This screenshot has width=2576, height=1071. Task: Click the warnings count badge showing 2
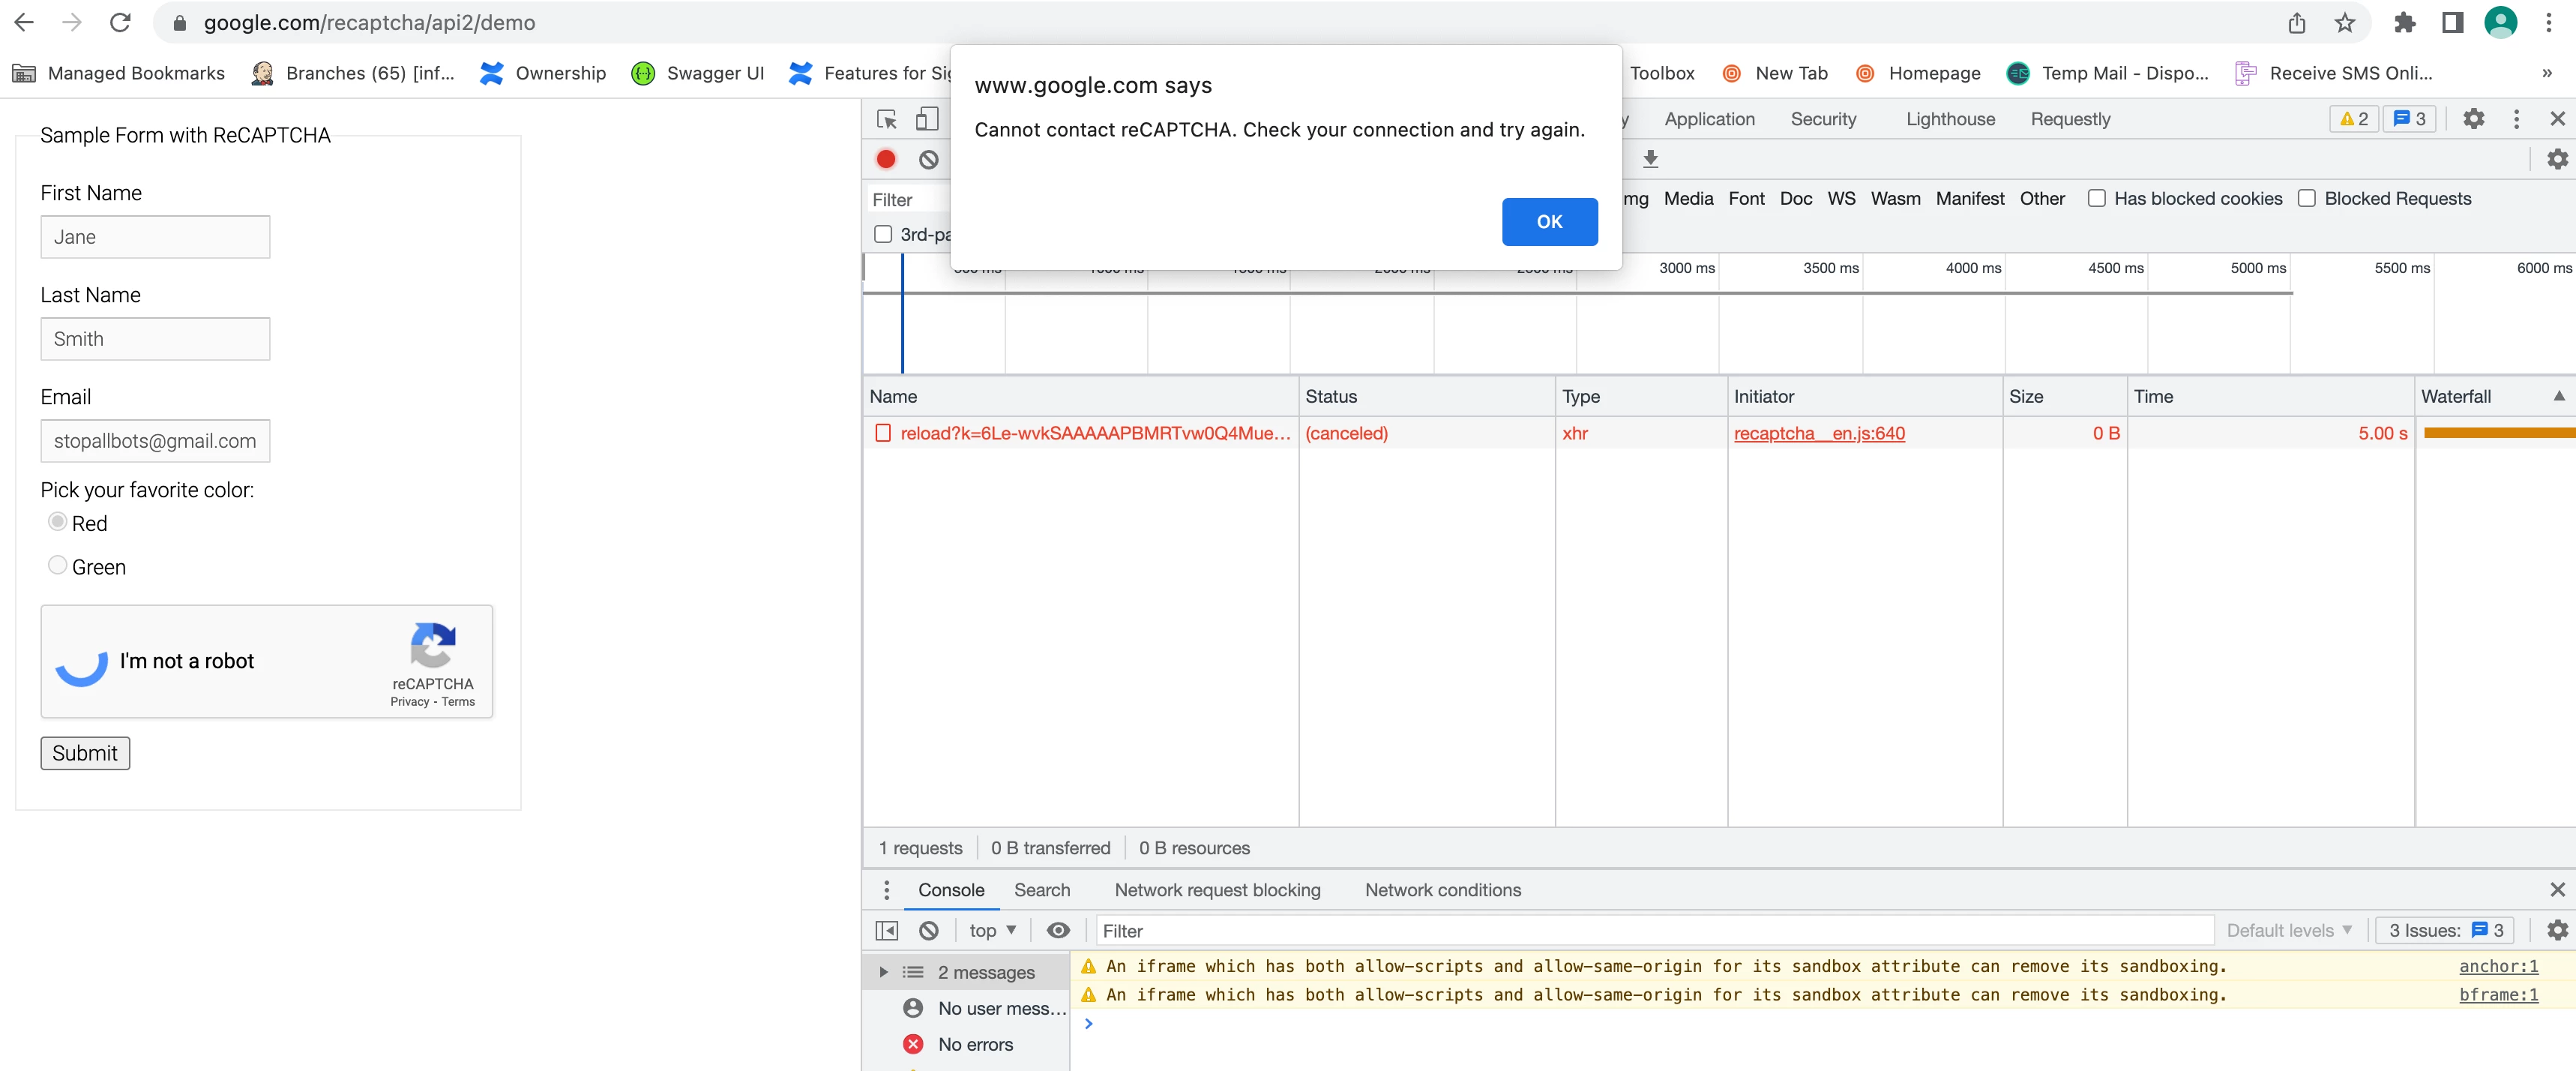point(2354,119)
